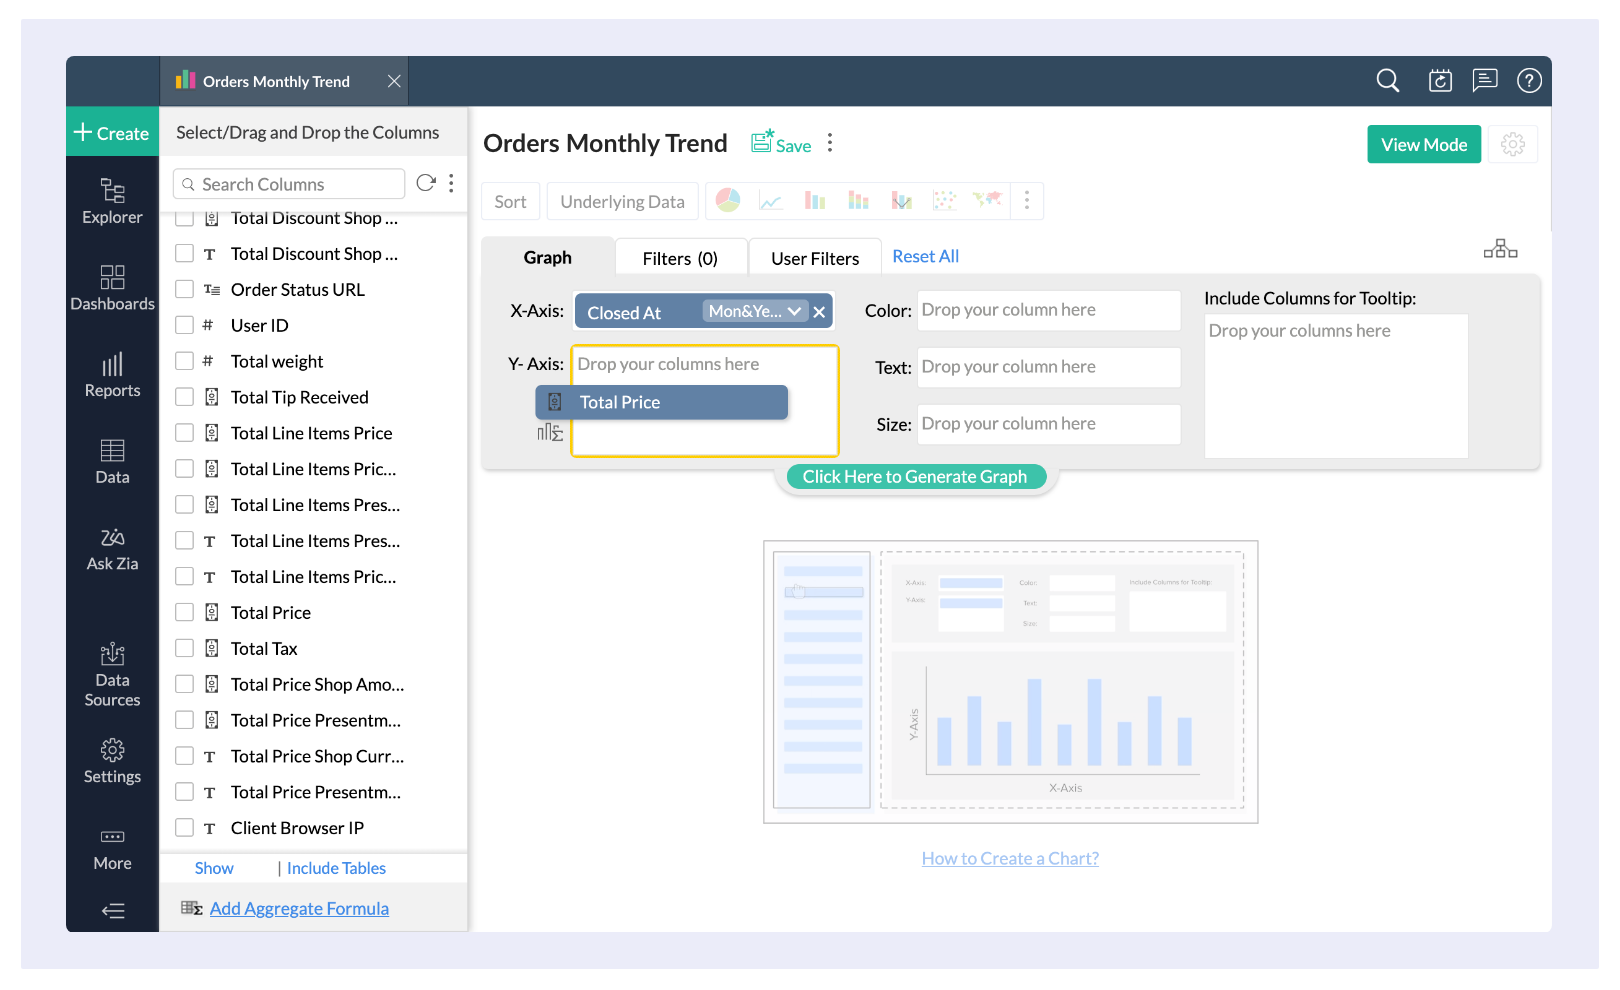
Task: Click the Show link
Action: (214, 868)
